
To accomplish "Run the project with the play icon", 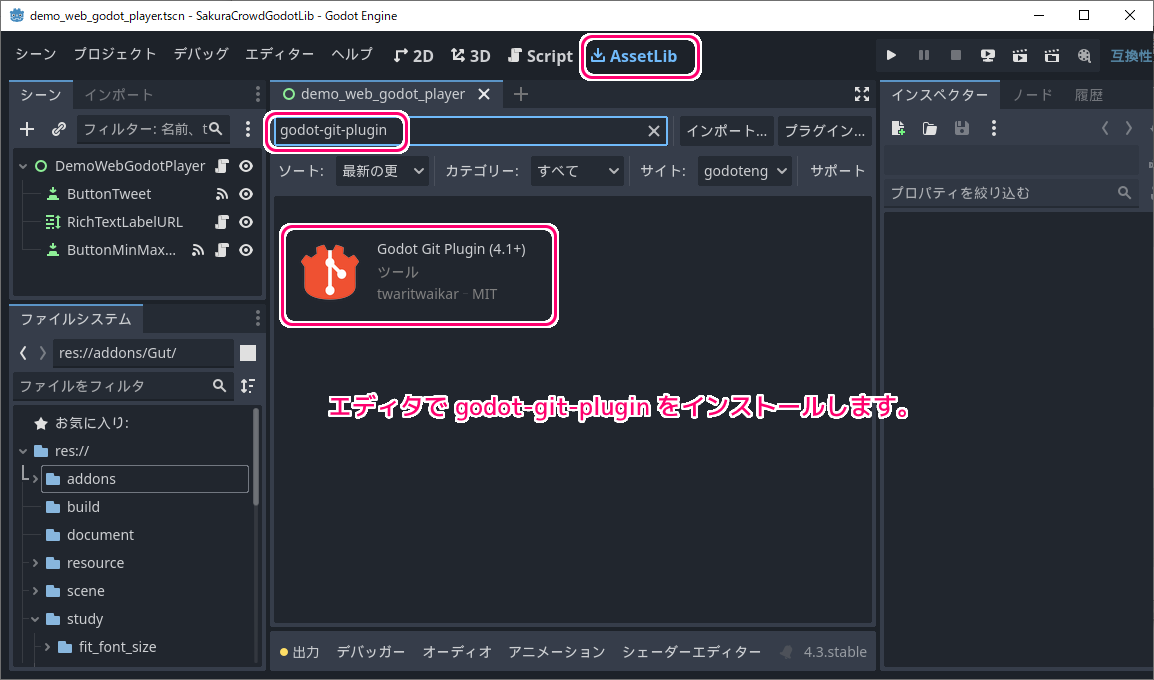I will tap(891, 56).
